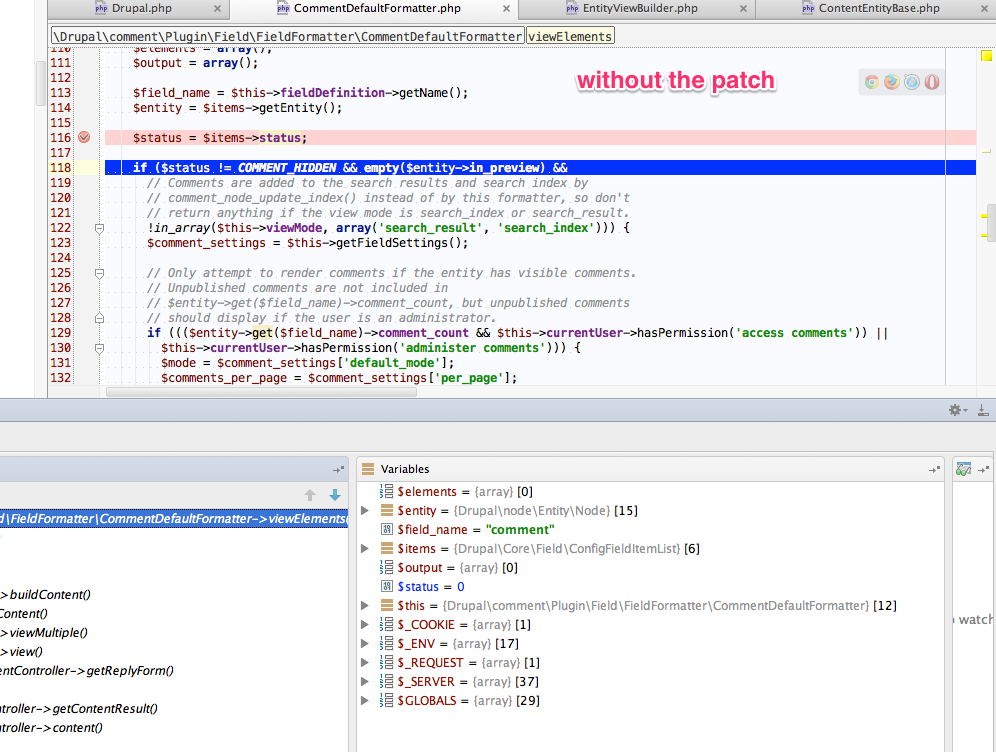This screenshot has height=752, width=996.
Task: Open in Safari browser icon
Action: (x=912, y=82)
